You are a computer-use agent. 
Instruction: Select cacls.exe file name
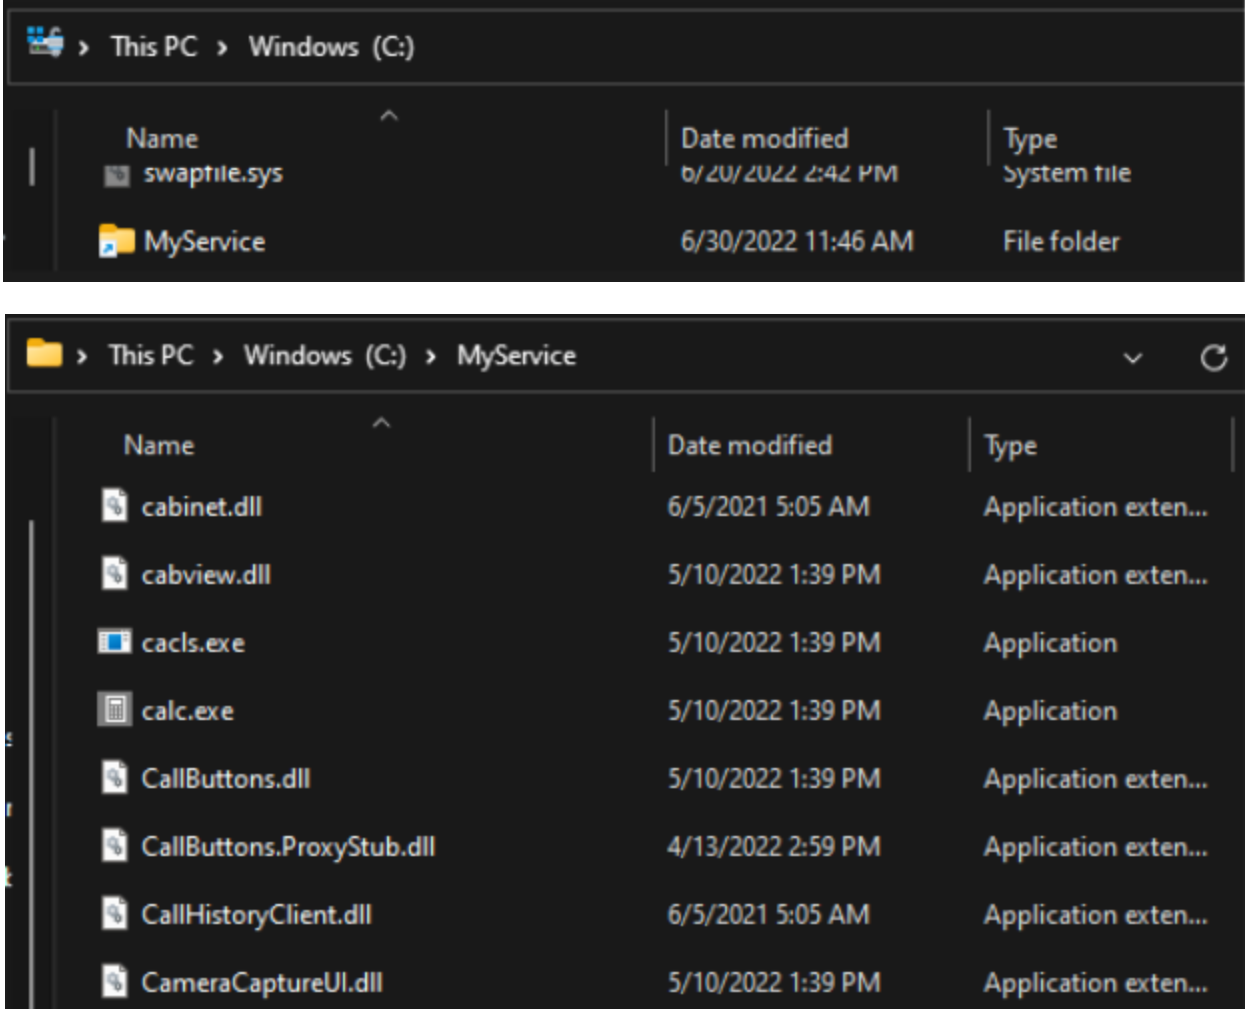[x=193, y=643]
